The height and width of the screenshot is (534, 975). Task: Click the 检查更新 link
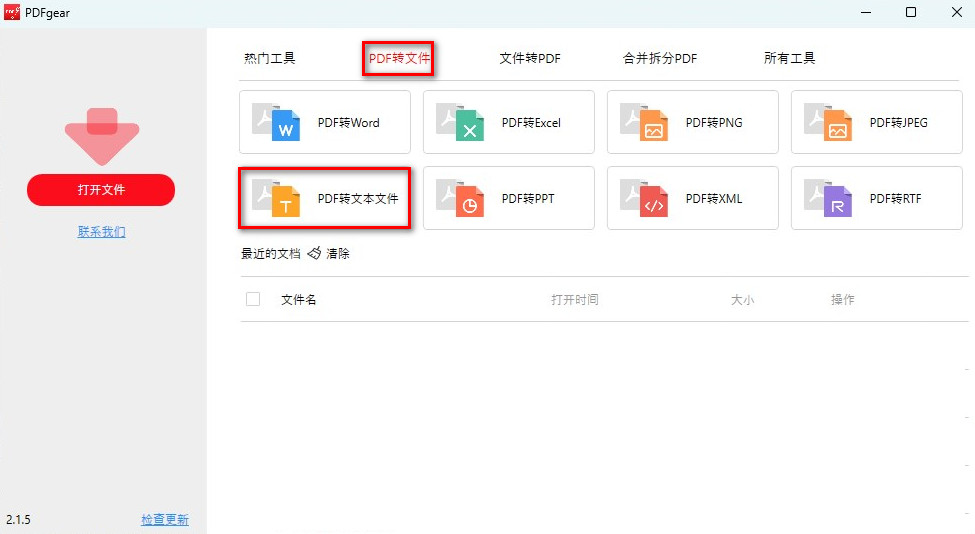coord(165,519)
